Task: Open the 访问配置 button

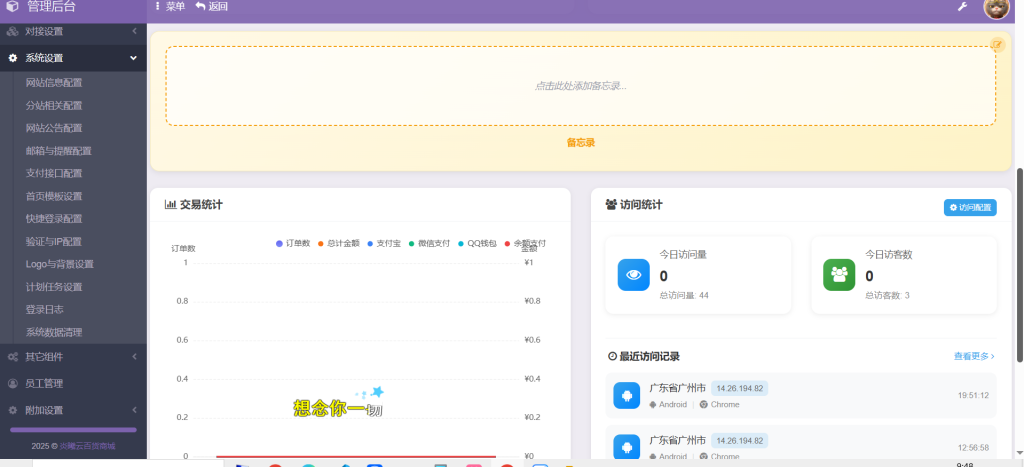Action: (970, 207)
